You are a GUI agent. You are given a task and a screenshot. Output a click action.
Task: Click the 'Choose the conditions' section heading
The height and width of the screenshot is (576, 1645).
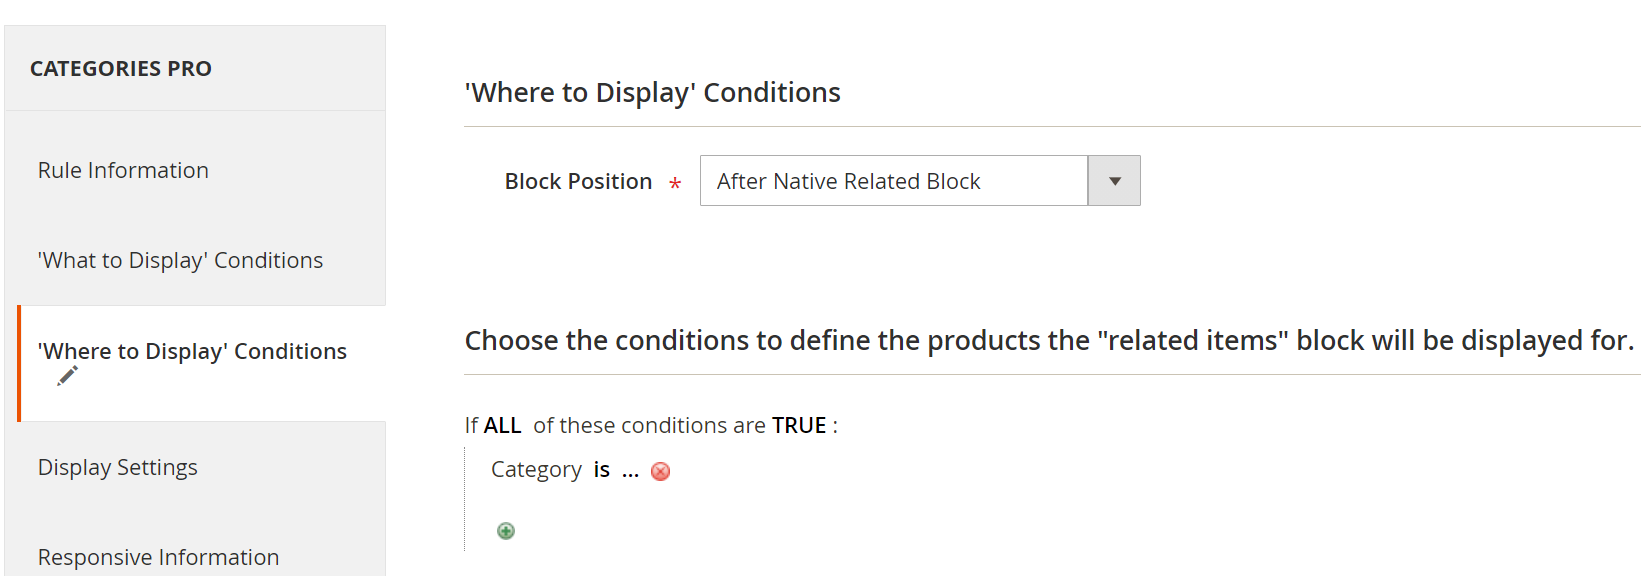point(1048,341)
